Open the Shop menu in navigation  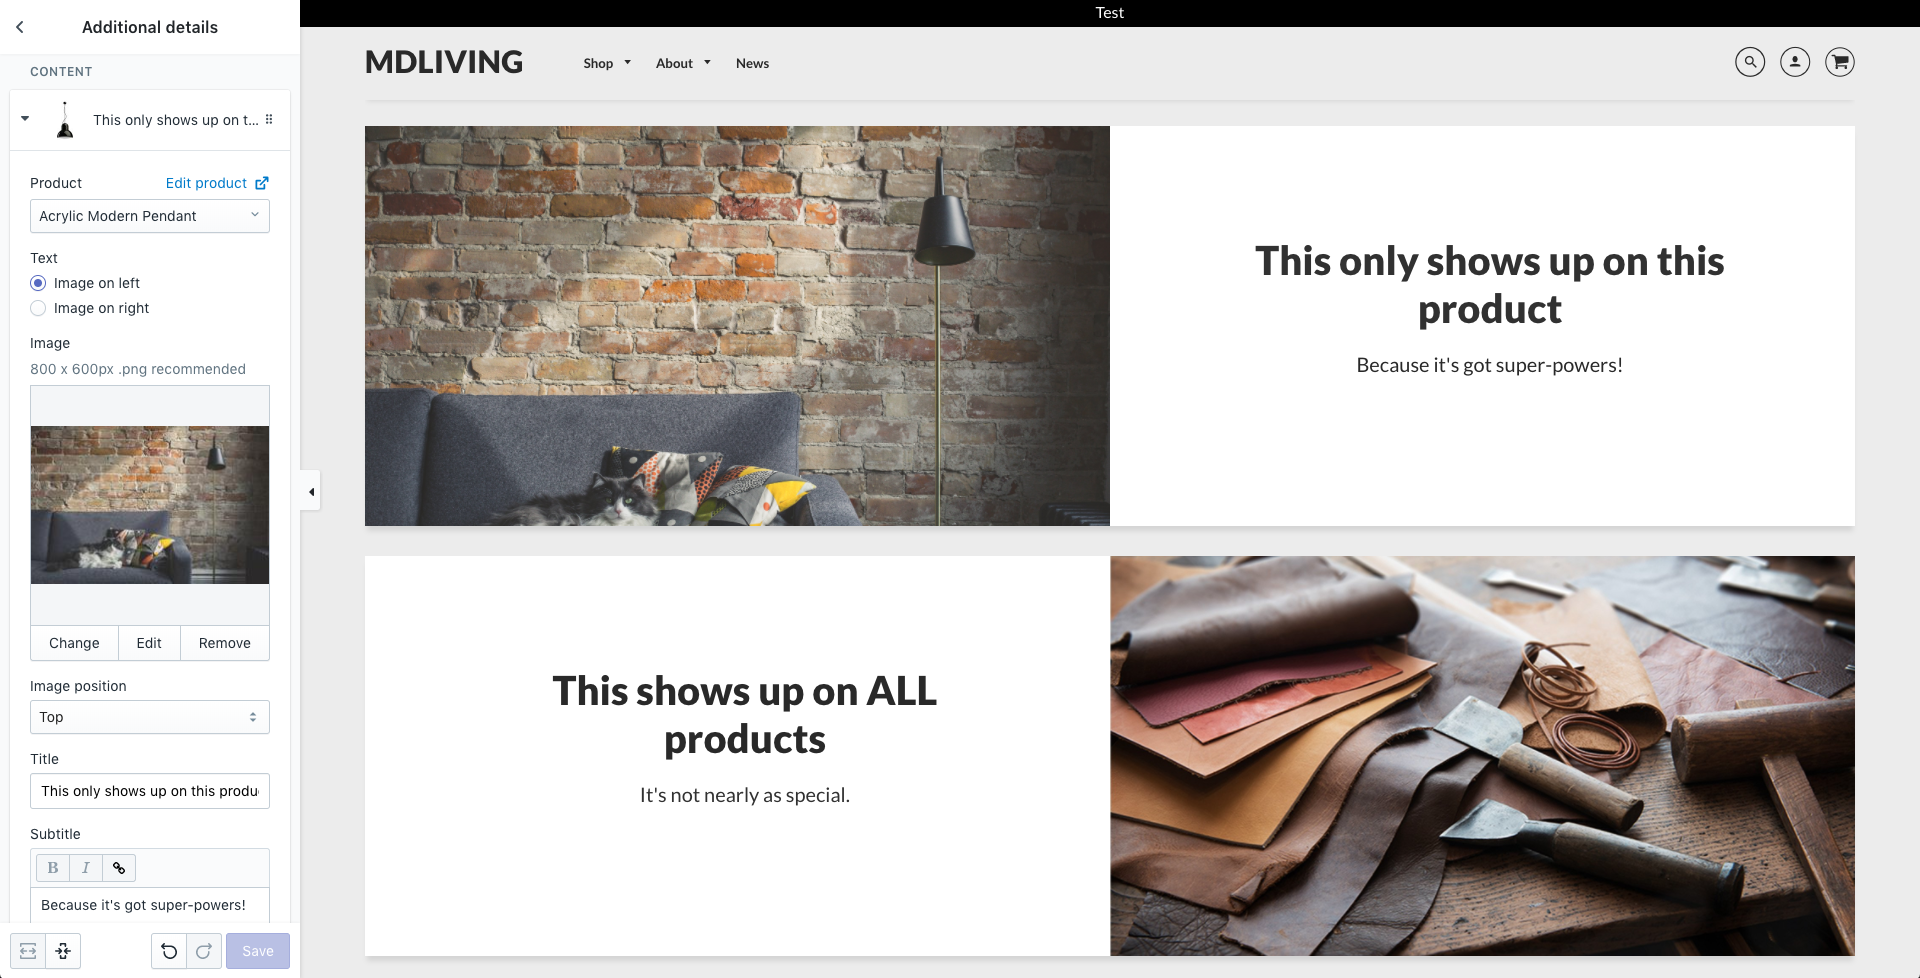[x=607, y=63]
